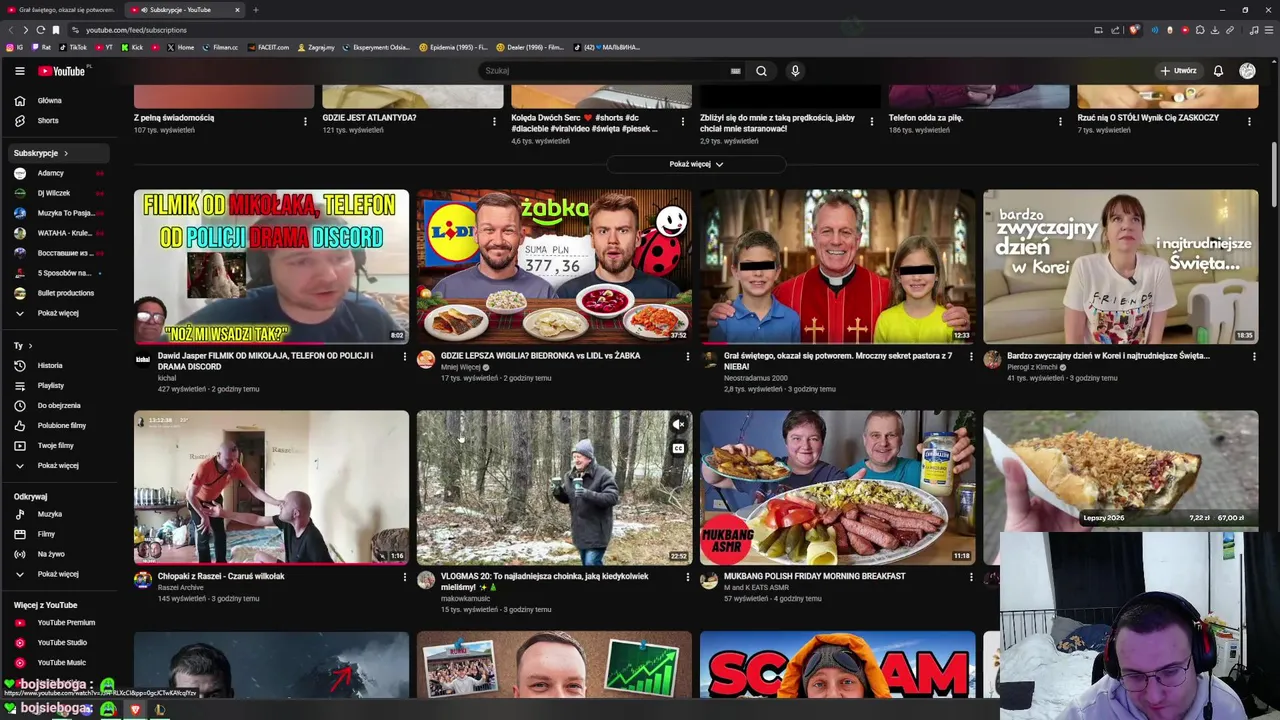Click the address bar URL

(x=136, y=30)
